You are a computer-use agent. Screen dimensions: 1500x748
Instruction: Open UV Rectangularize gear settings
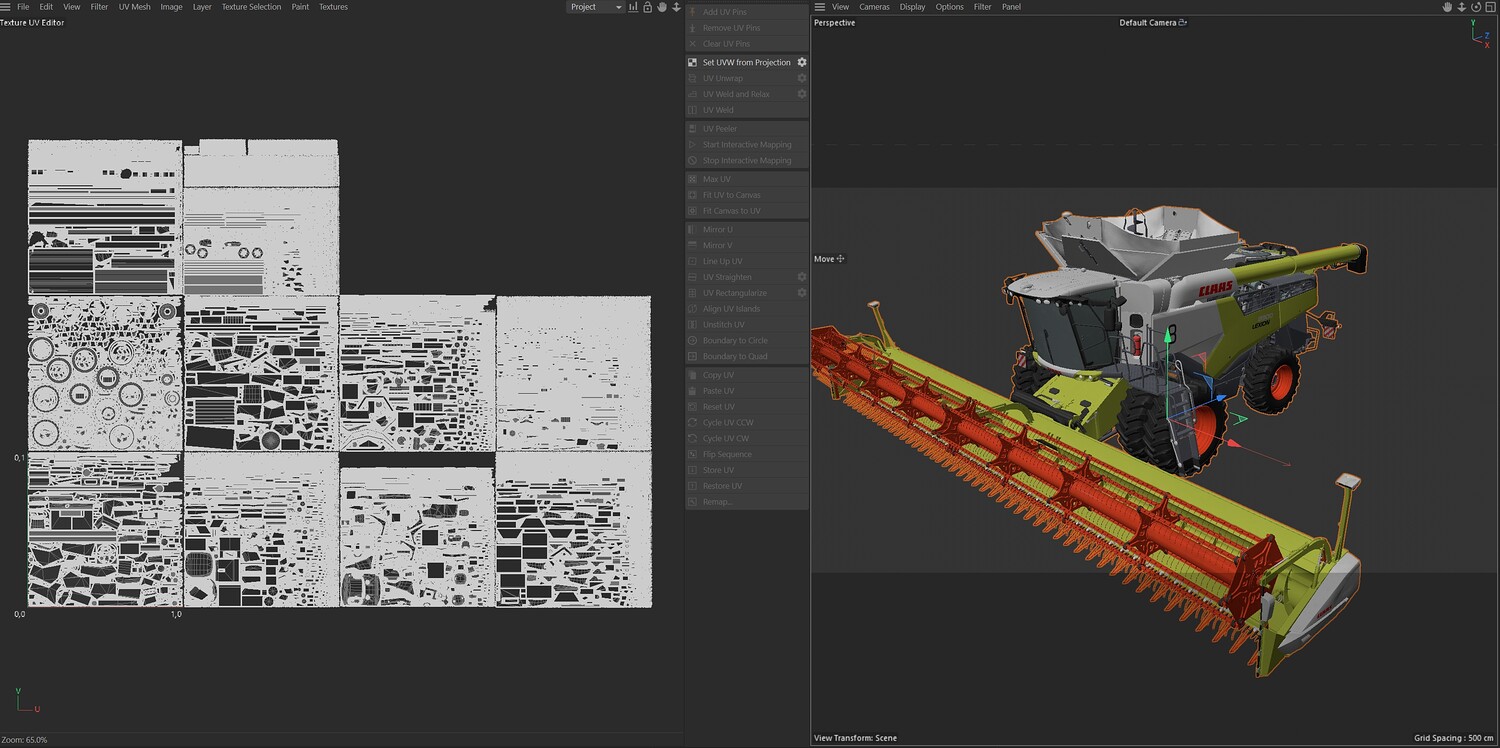tap(801, 293)
